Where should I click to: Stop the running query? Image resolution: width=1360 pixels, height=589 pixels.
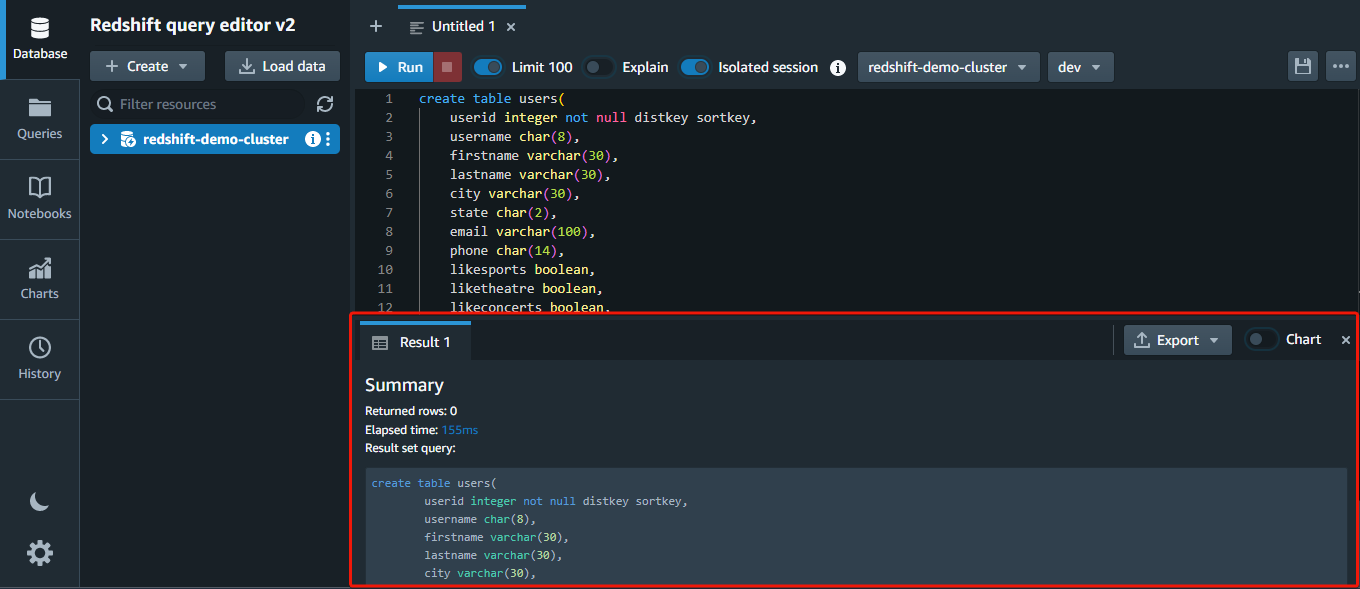pos(447,67)
